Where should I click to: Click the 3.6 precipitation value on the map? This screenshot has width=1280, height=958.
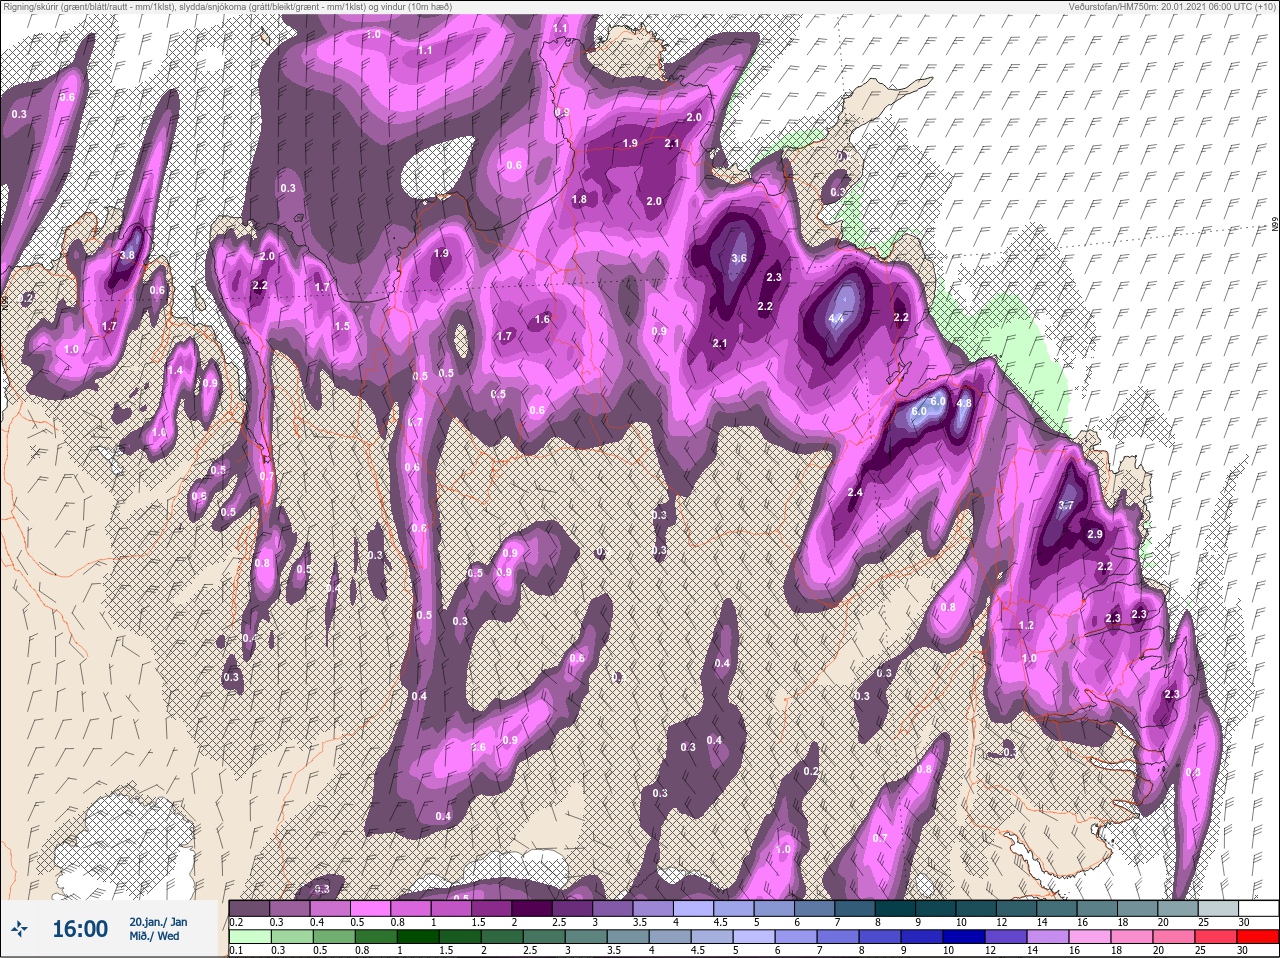[739, 258]
